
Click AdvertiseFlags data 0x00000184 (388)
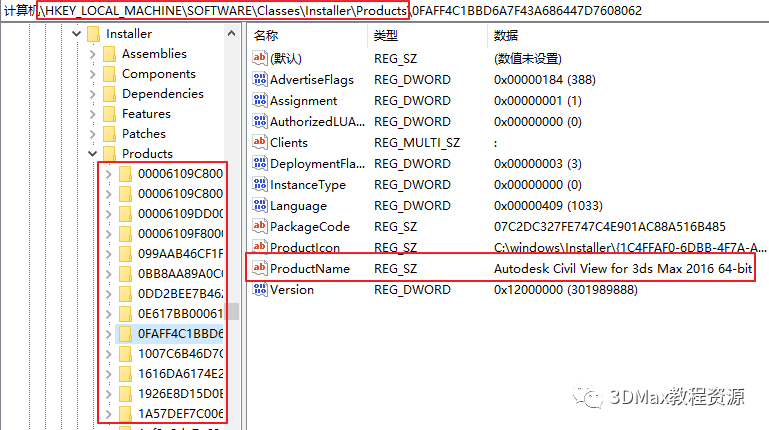click(545, 79)
